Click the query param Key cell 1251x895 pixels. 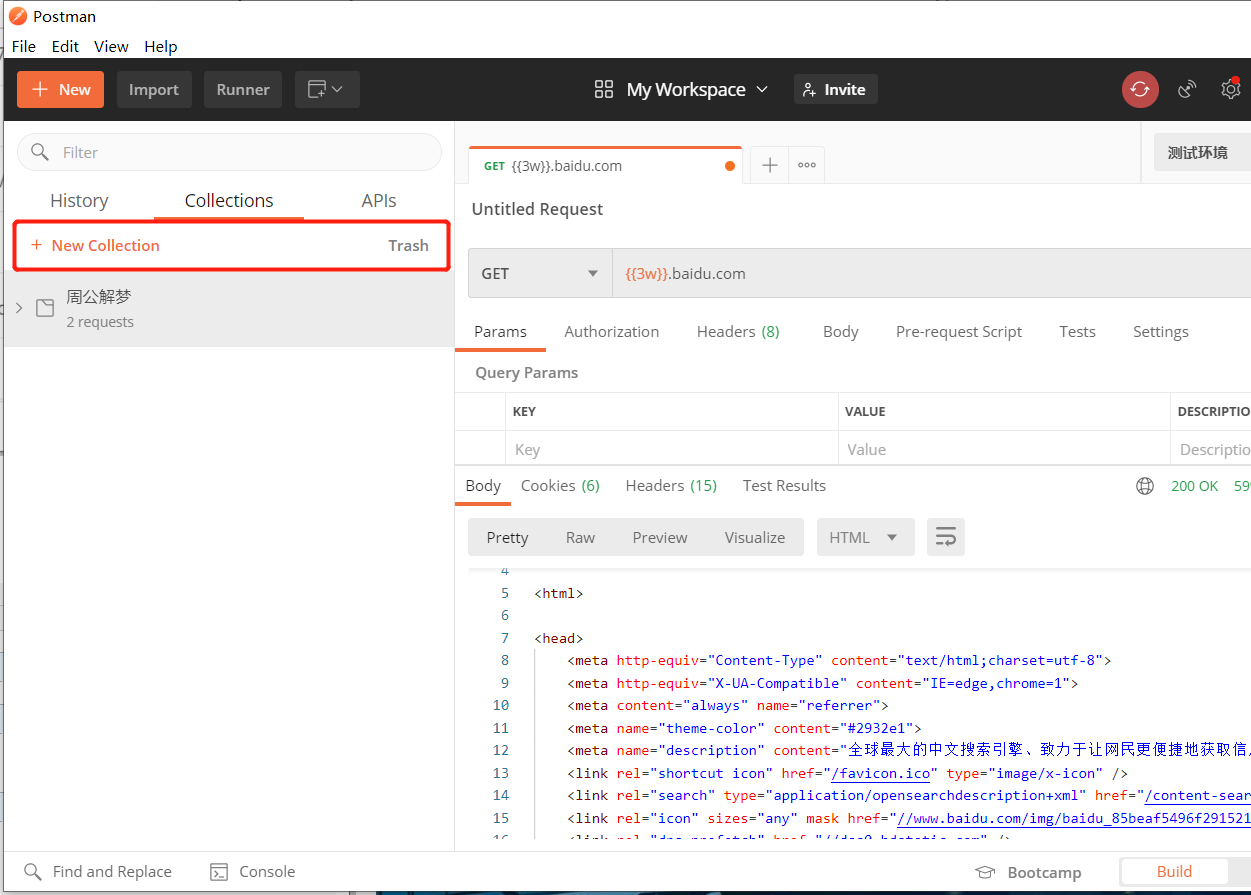(672, 449)
